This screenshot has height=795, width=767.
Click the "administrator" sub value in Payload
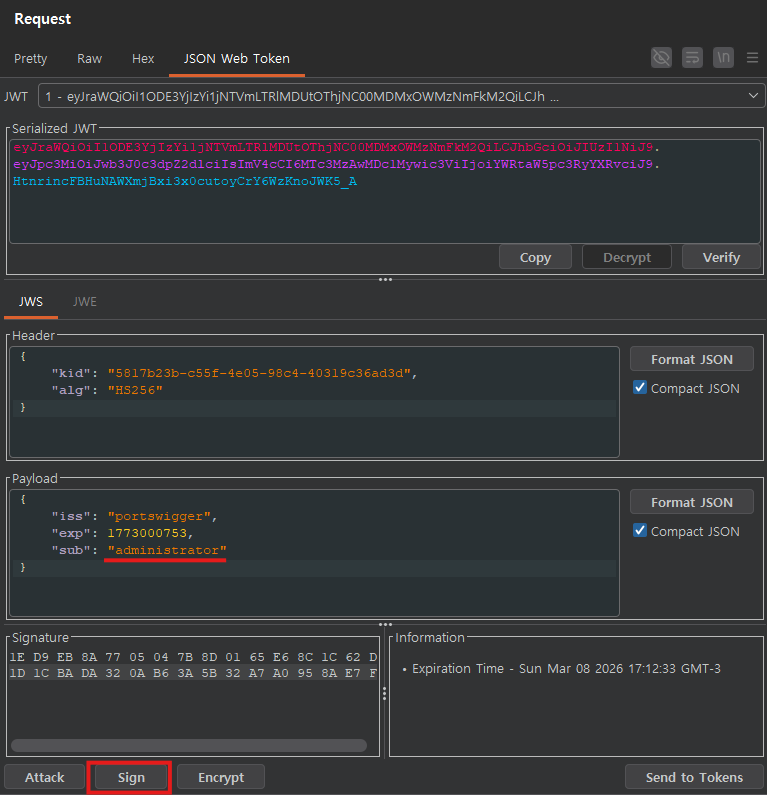pyautogui.click(x=167, y=551)
